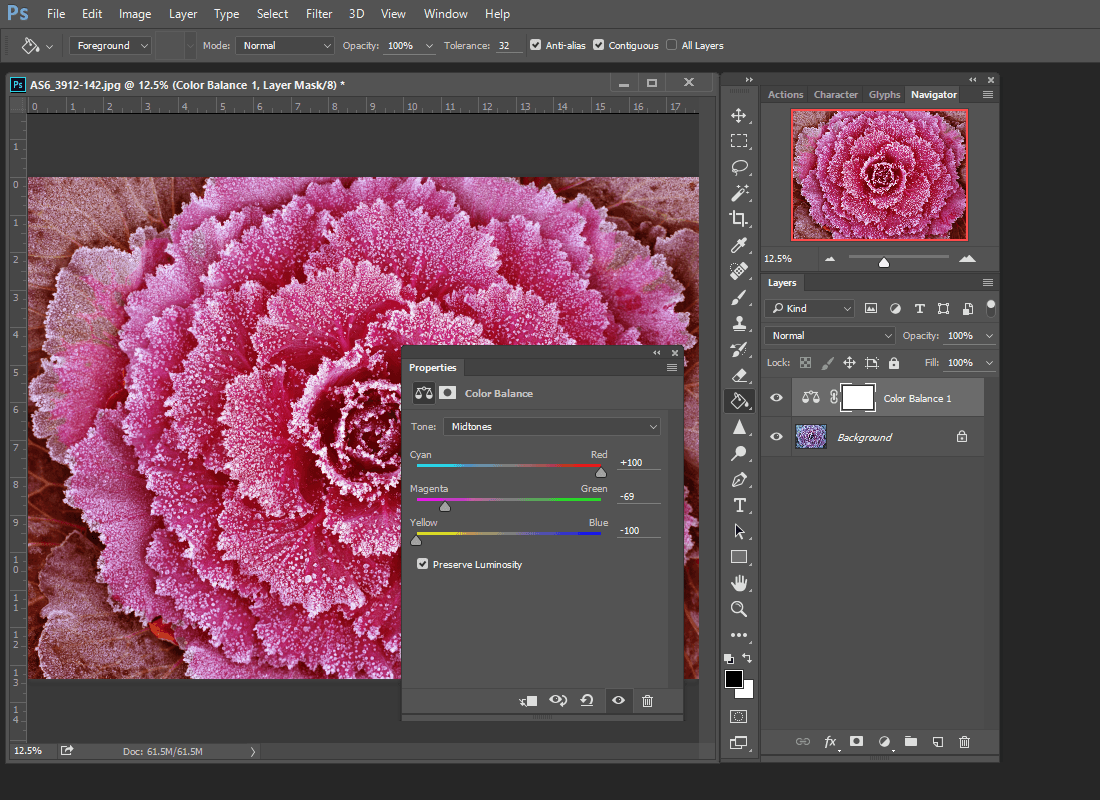Open the layer blend mode Normal dropdown
Viewport: 1100px width, 800px height.
pos(830,336)
